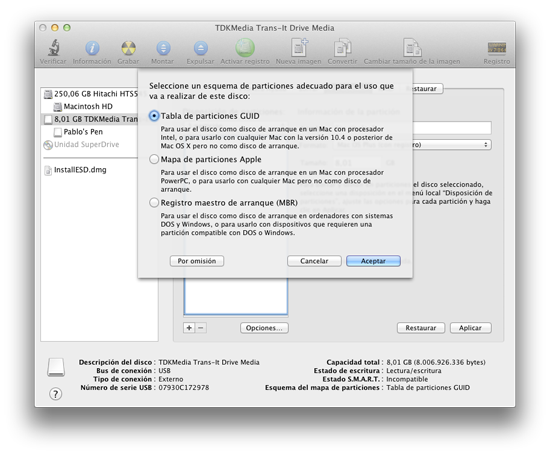Click the Hitachi hard disk icon

tap(48, 94)
